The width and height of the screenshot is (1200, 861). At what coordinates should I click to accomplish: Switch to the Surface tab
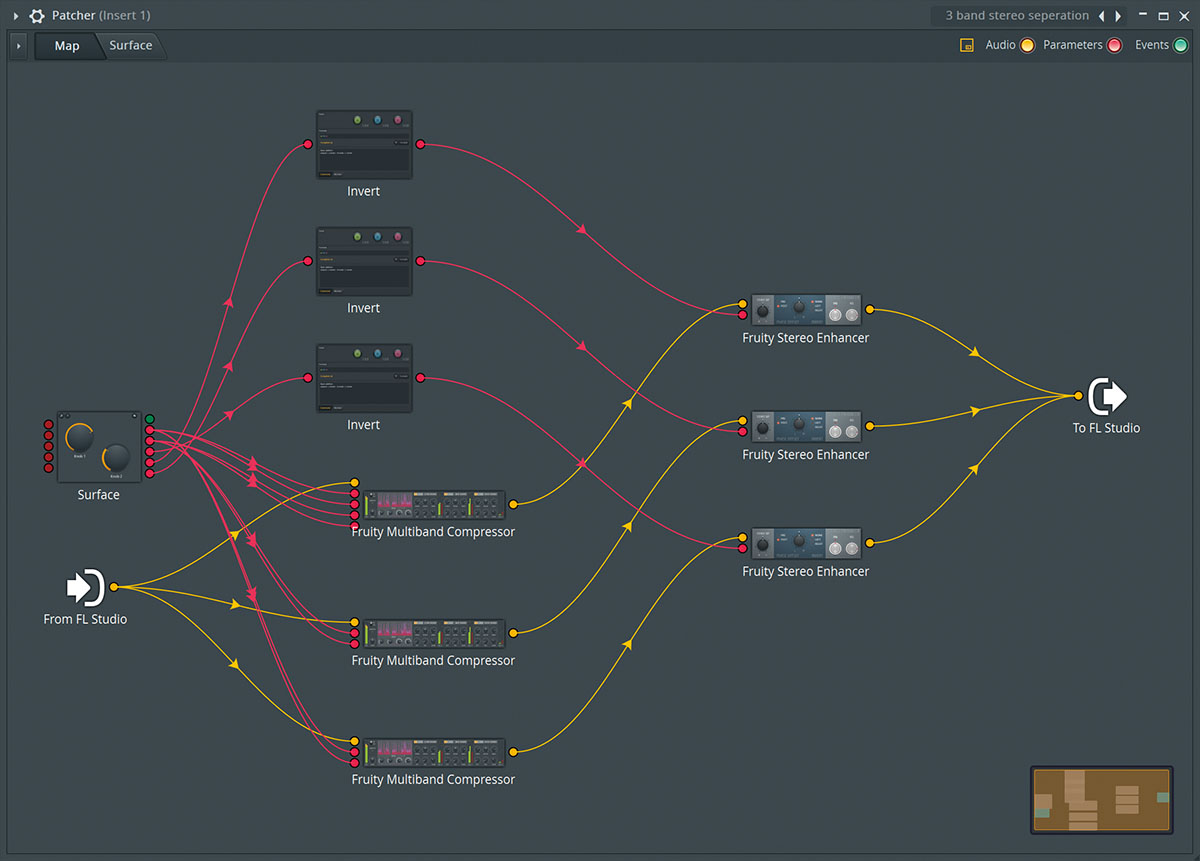(x=131, y=46)
